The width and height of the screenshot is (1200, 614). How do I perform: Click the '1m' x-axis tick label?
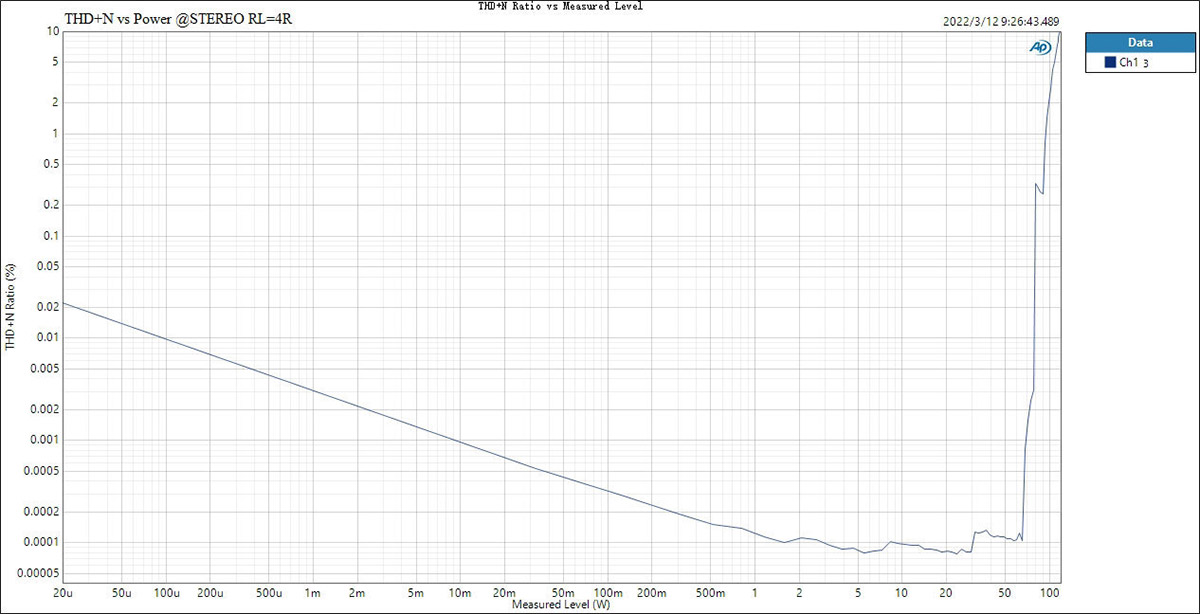click(x=313, y=591)
